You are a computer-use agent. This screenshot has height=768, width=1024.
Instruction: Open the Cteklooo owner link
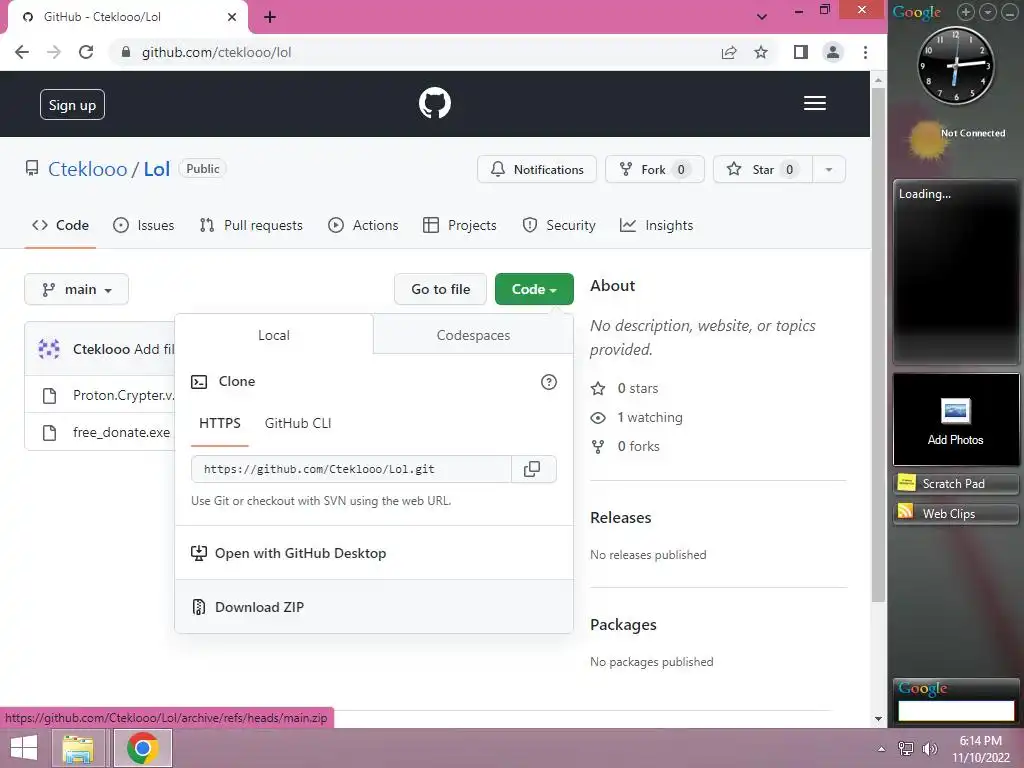point(88,169)
